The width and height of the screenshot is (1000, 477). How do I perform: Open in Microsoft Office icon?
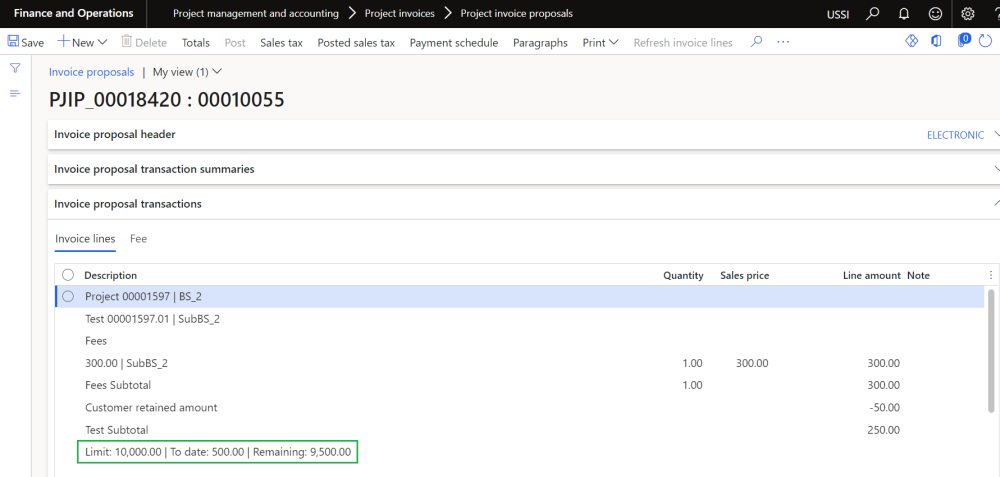936,42
